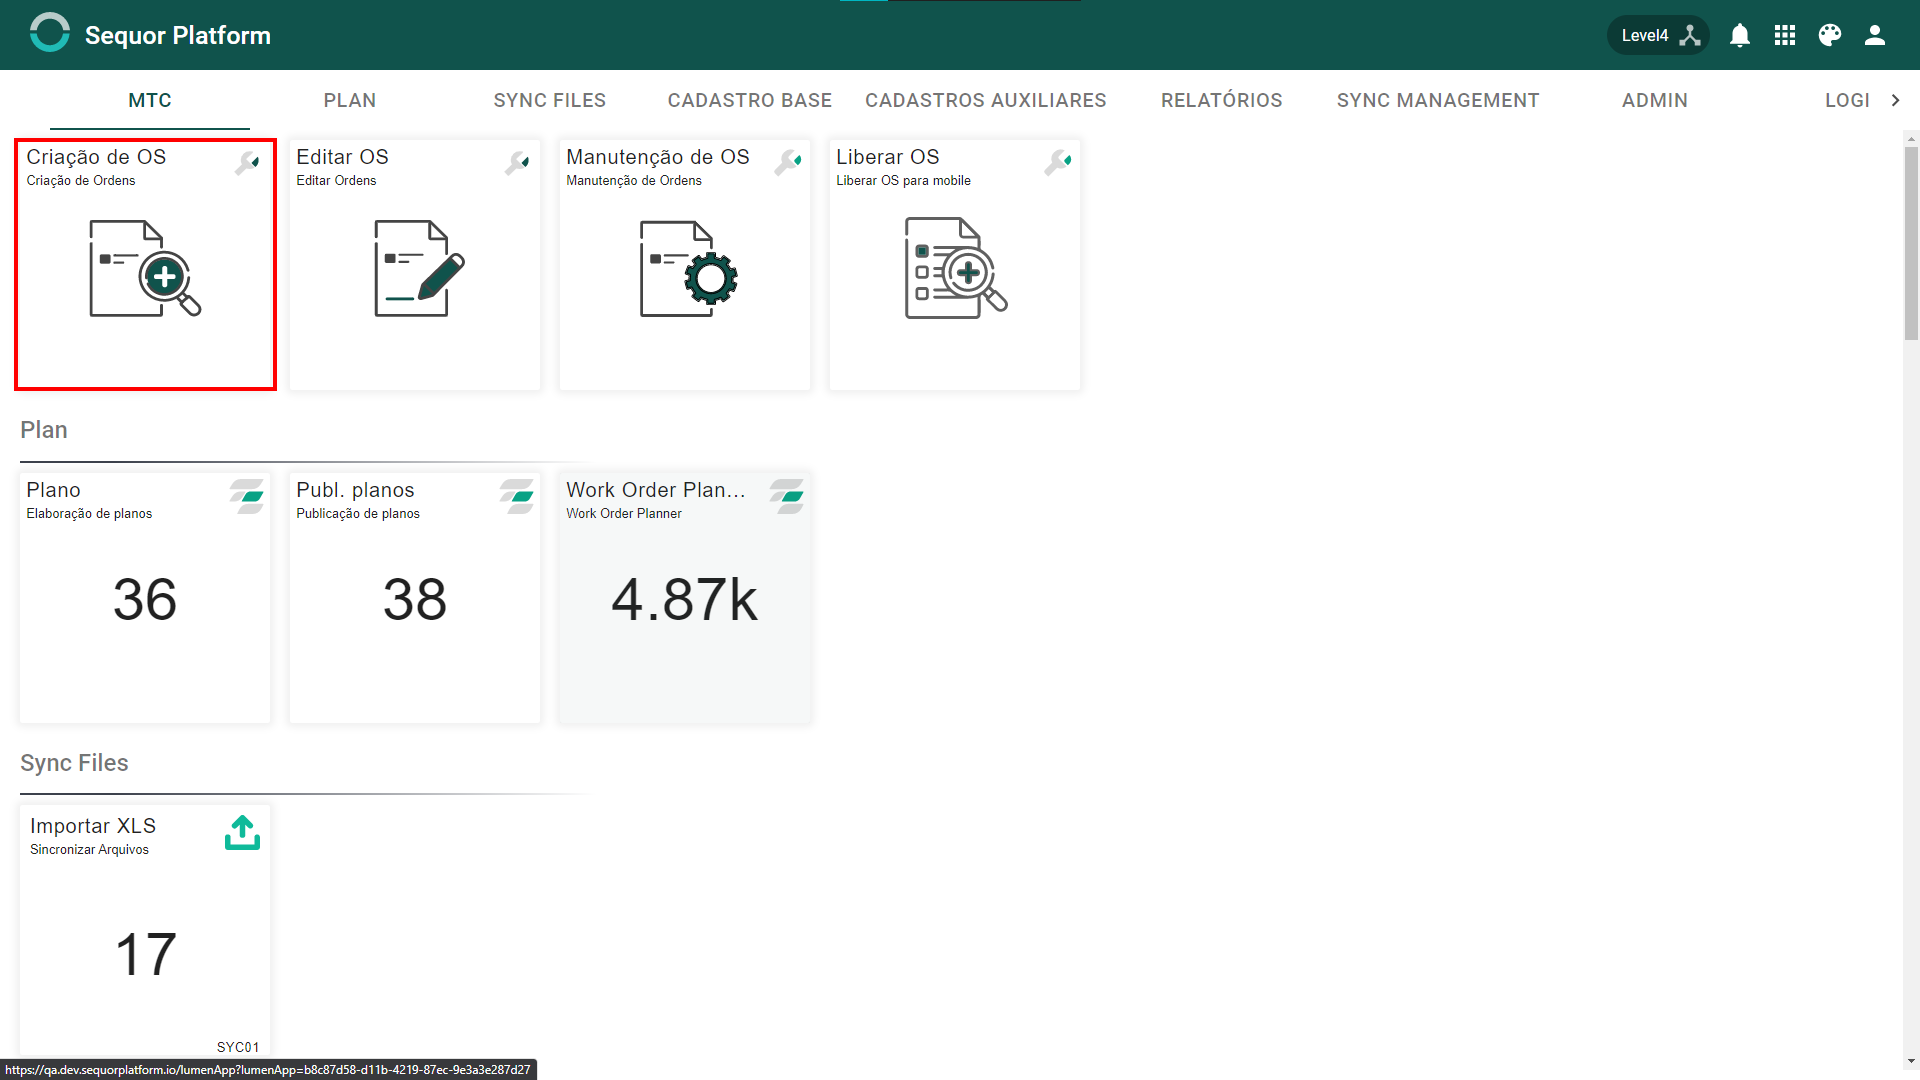Open the apps grid menu
Viewport: 1920px width, 1080px height.
tap(1785, 36)
